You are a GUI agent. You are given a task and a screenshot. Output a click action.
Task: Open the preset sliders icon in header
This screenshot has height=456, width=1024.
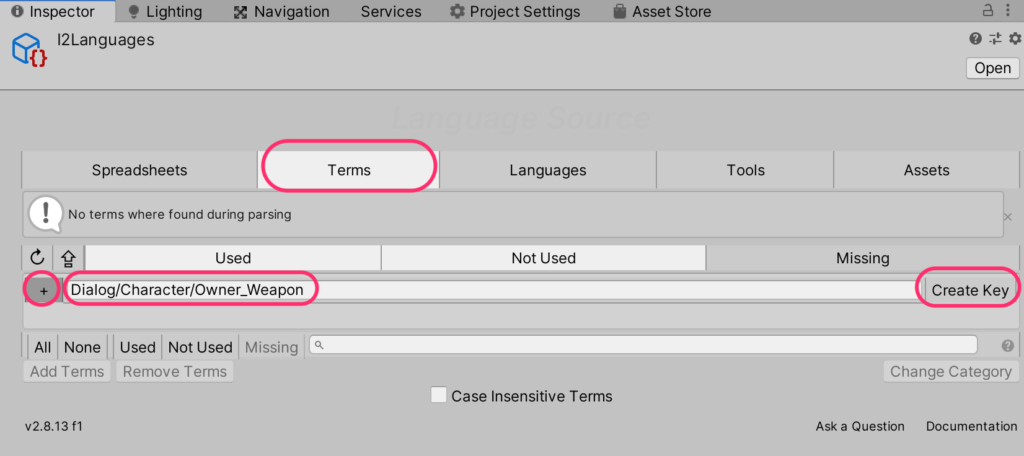pos(995,39)
